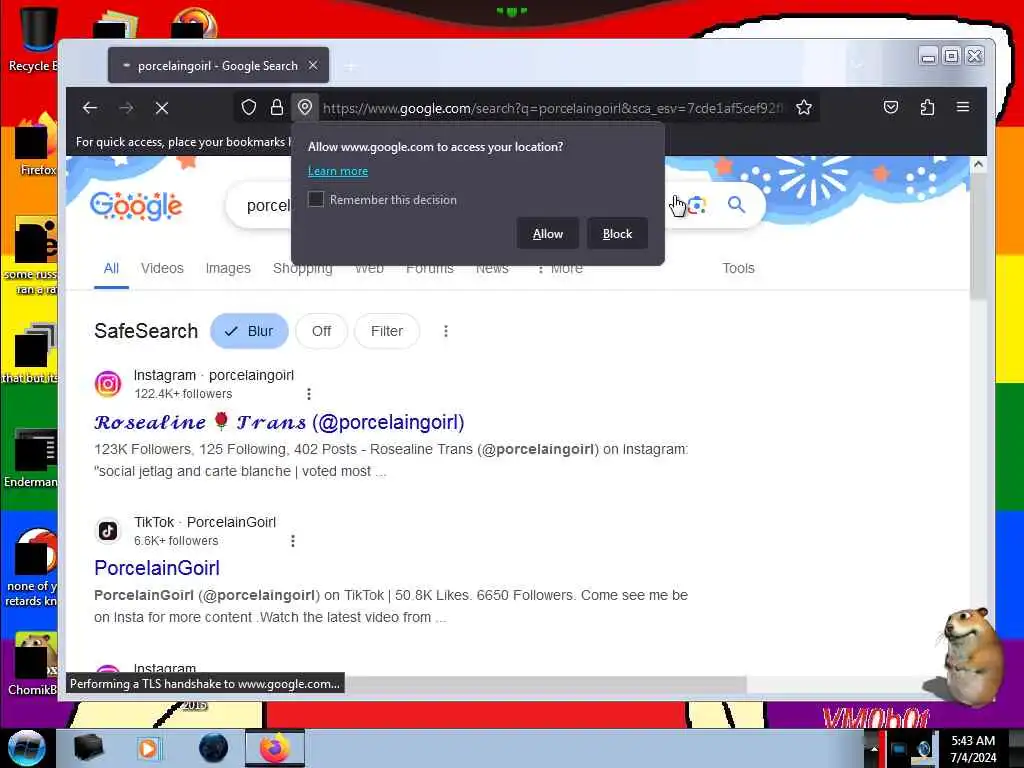Click the Instagram result favicon

[108, 383]
